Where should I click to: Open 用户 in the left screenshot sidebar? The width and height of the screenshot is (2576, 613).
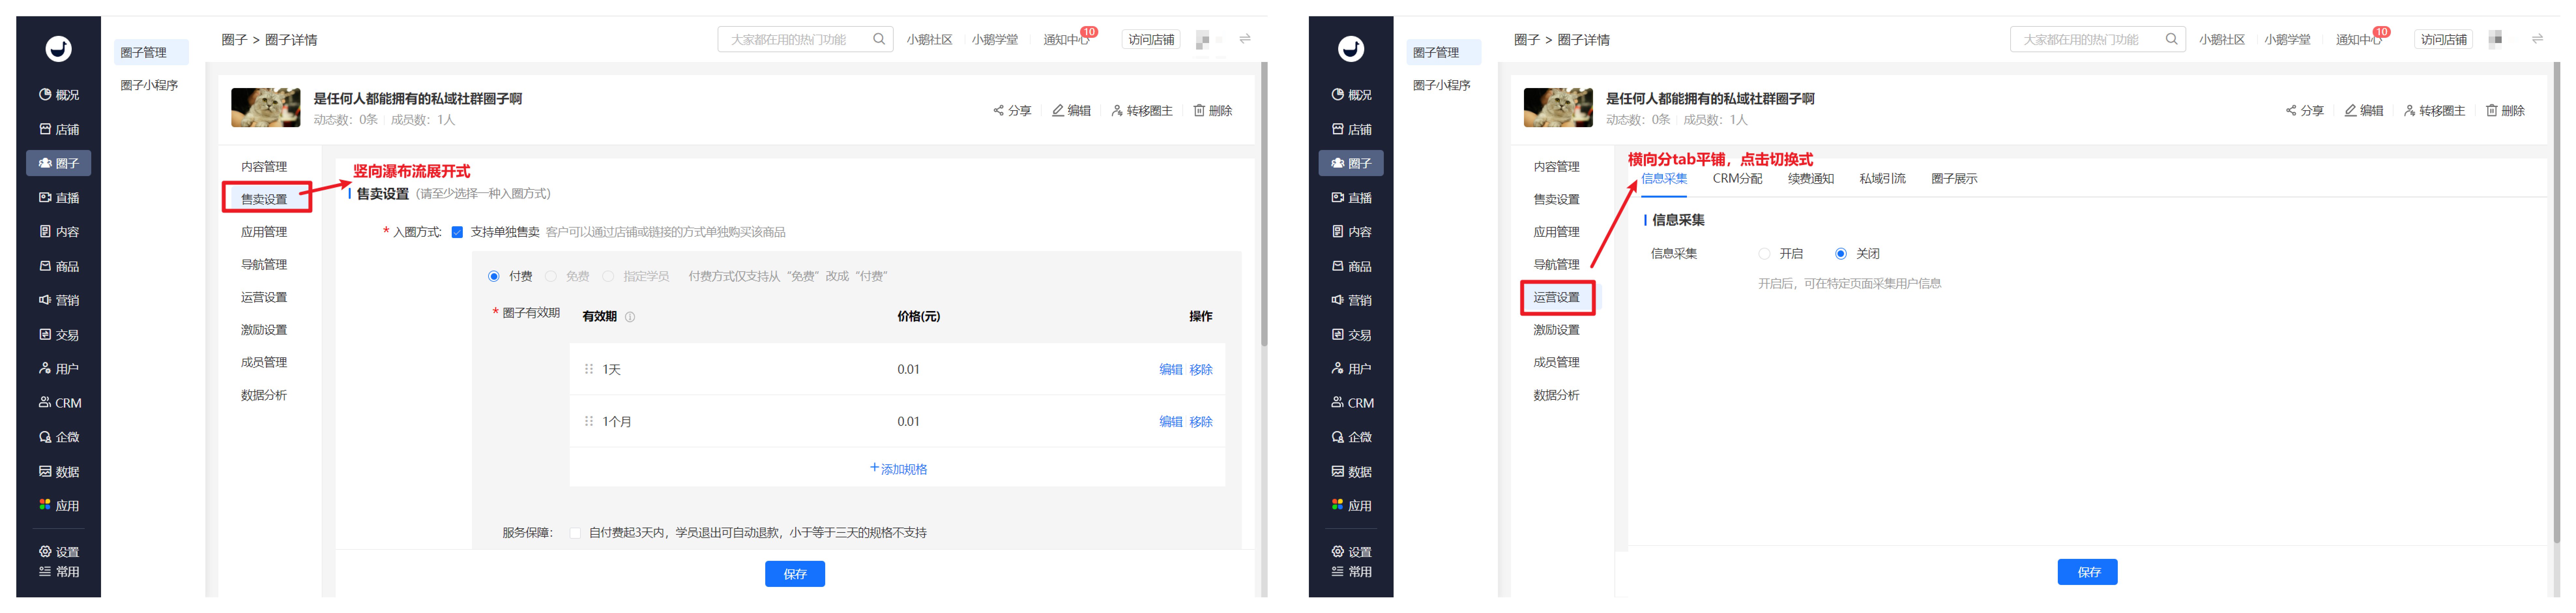click(x=59, y=369)
